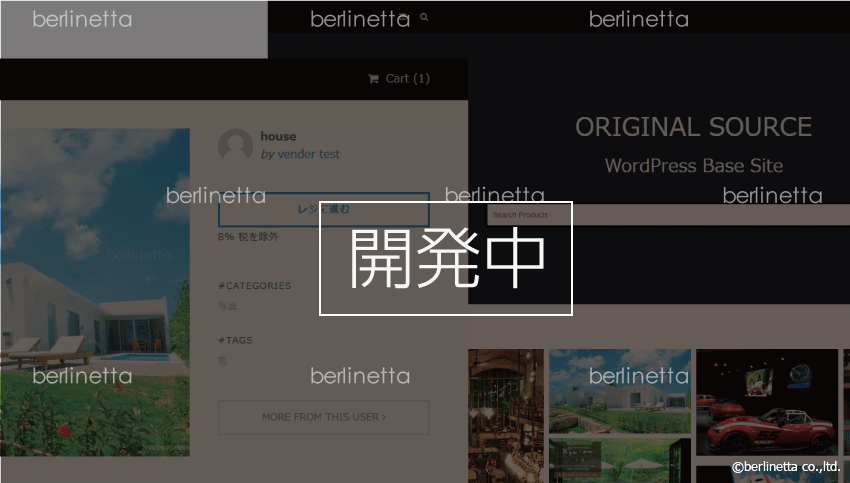Click the 写真 category link
The height and width of the screenshot is (483, 850).
point(227,306)
